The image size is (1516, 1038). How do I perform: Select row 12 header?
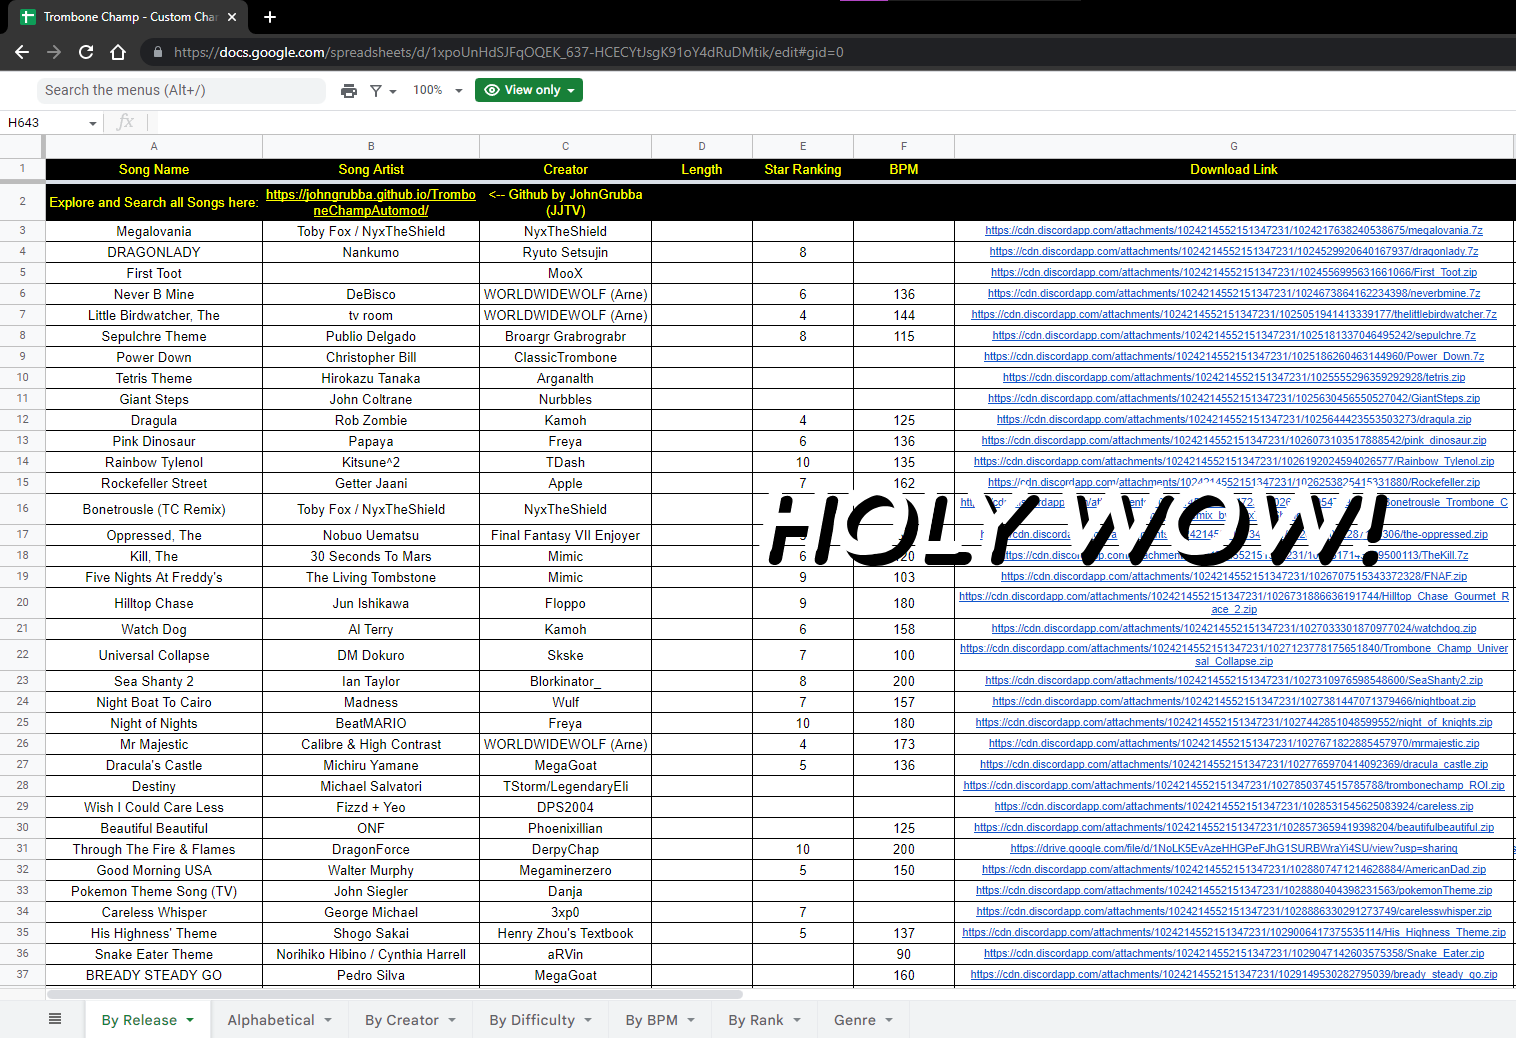(x=22, y=420)
